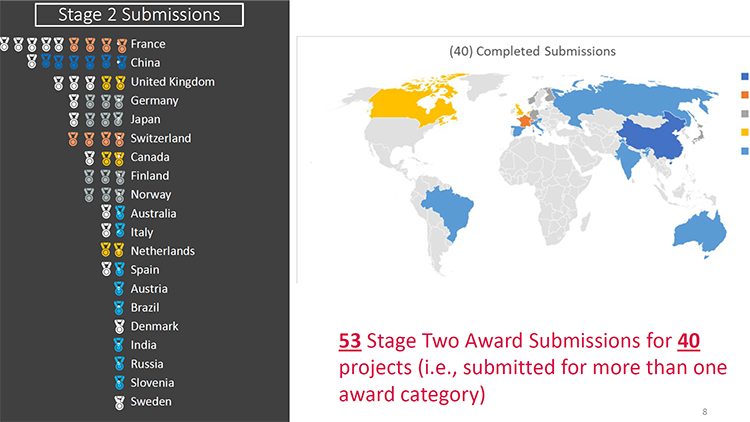Click the words 'award category)' in red text
The image size is (750, 422).
point(412,395)
